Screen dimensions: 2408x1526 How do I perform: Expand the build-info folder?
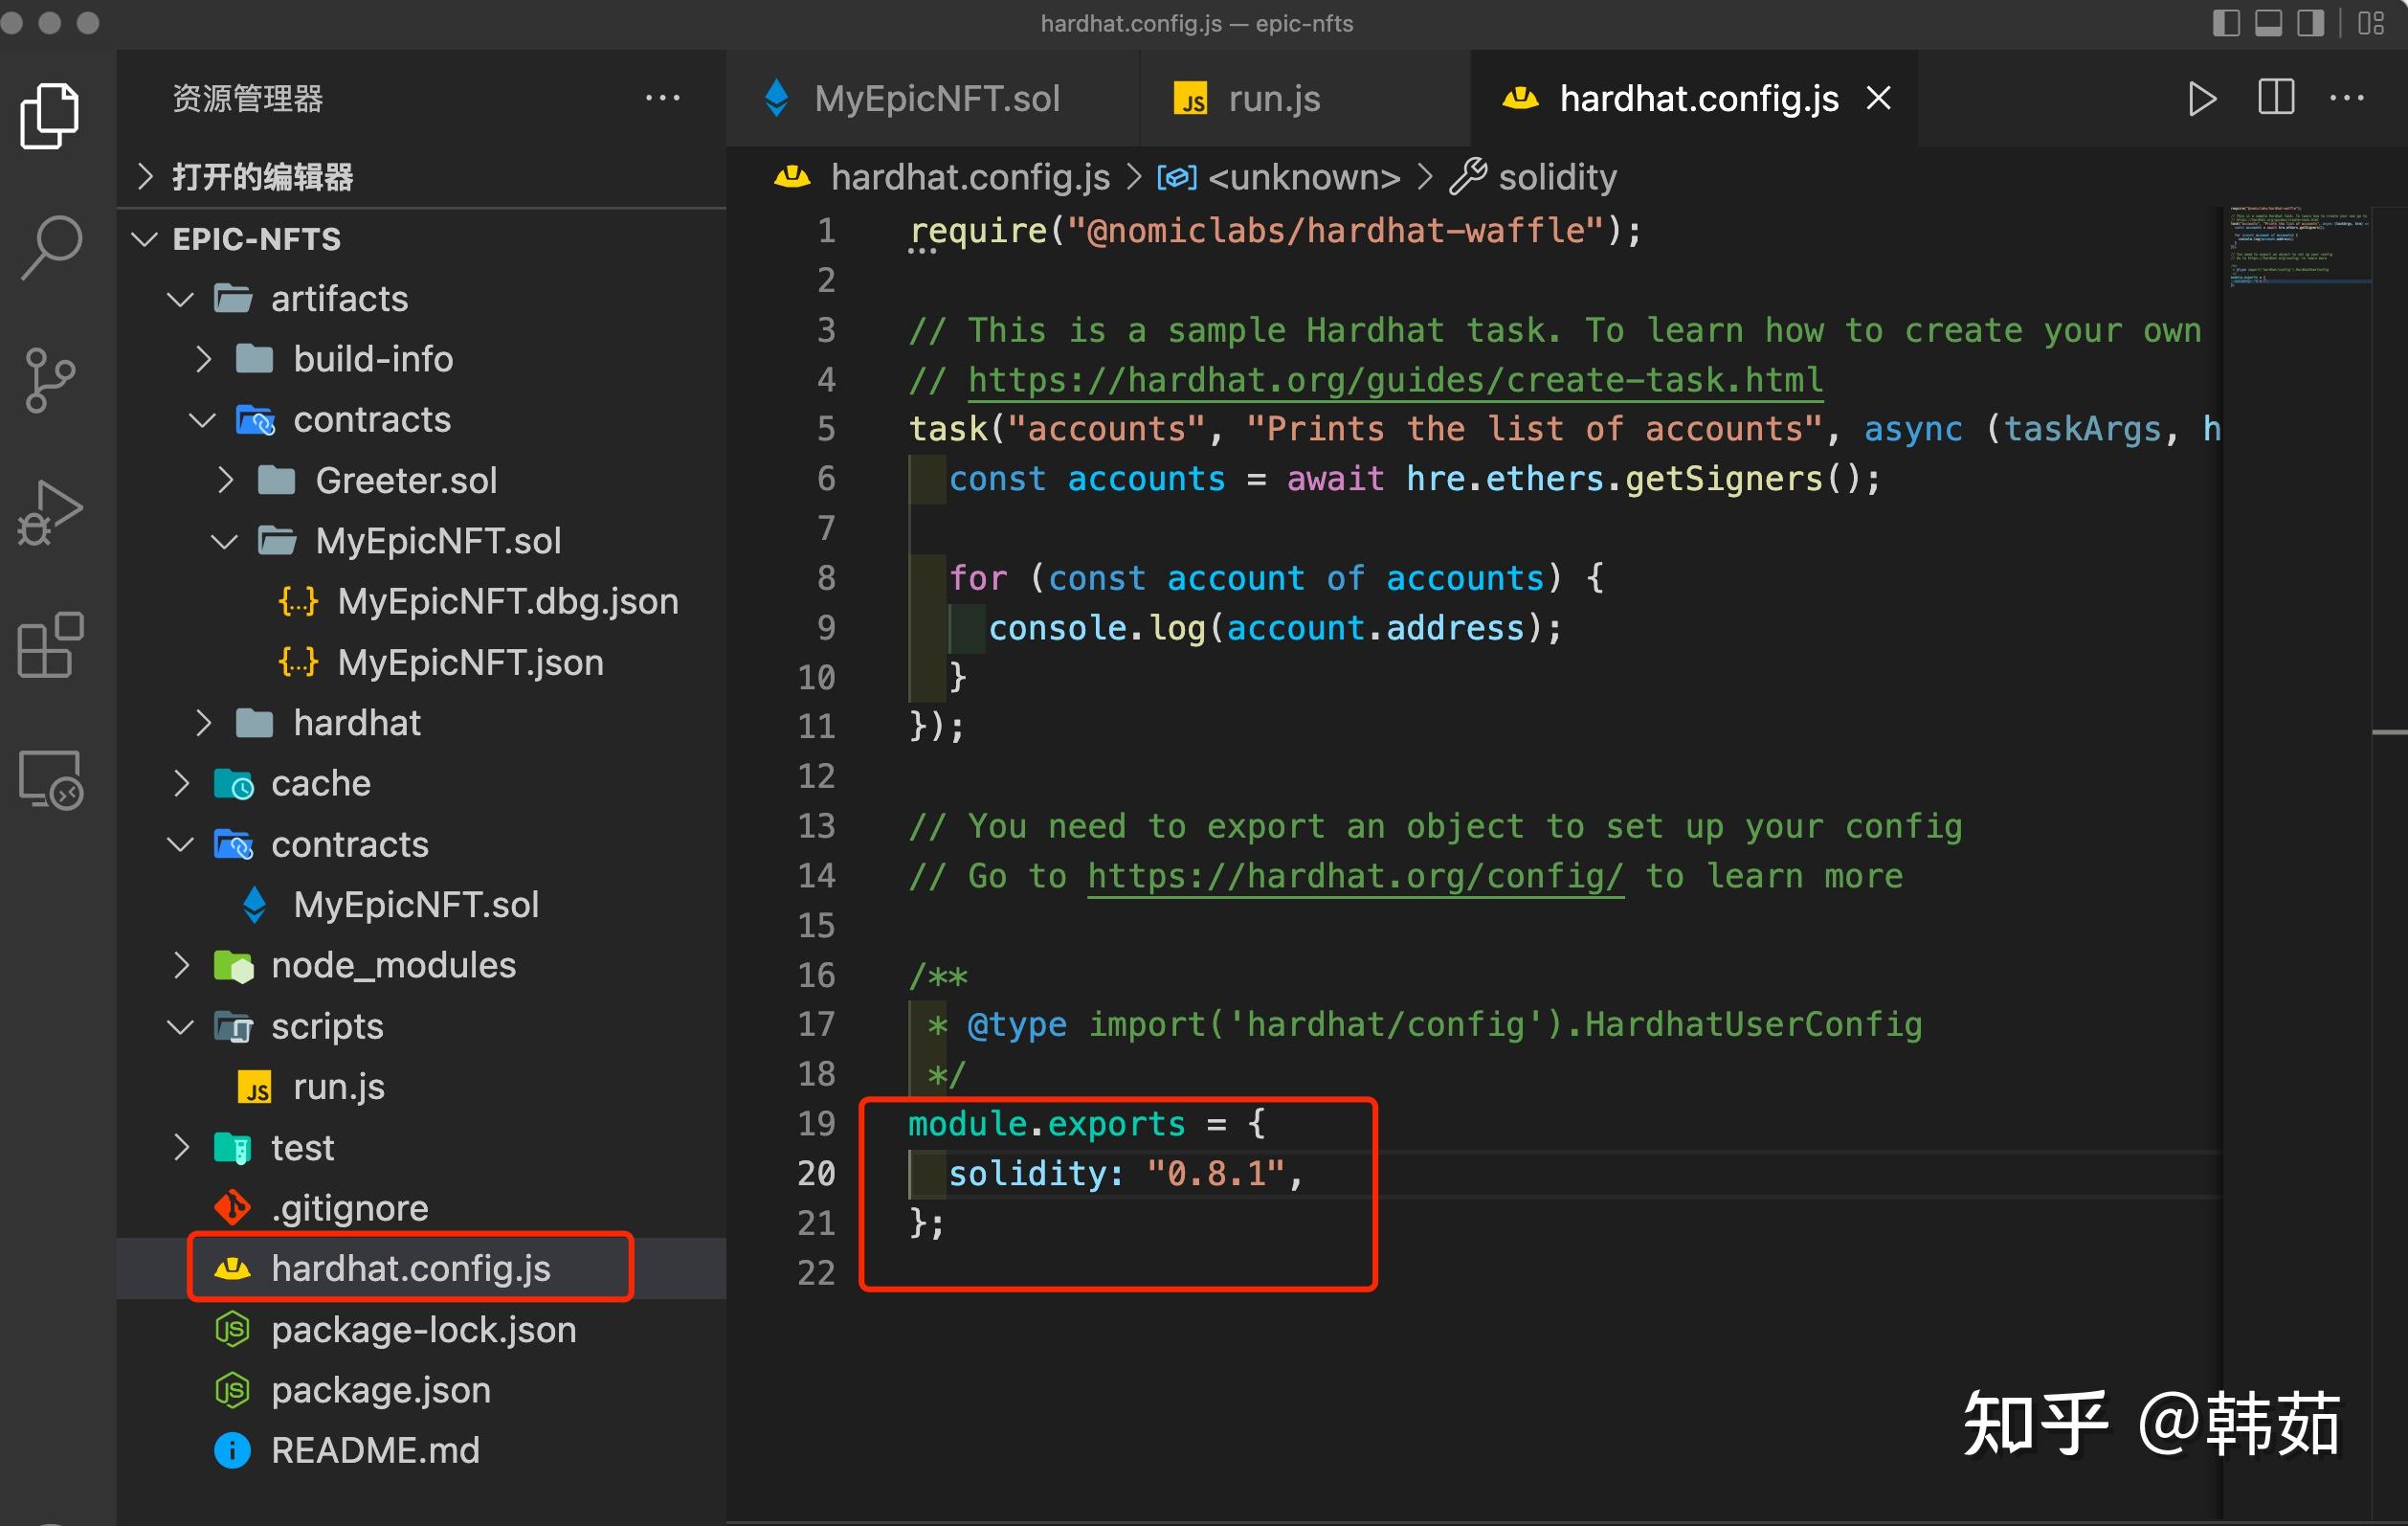[x=421, y=359]
